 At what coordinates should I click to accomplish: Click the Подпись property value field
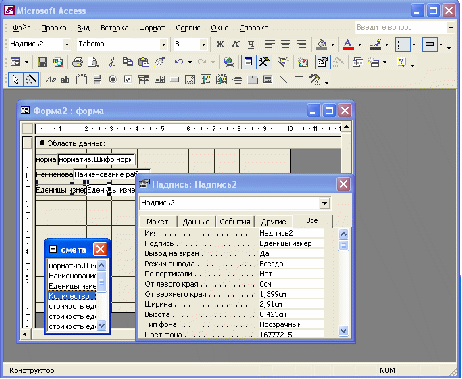tap(291, 243)
